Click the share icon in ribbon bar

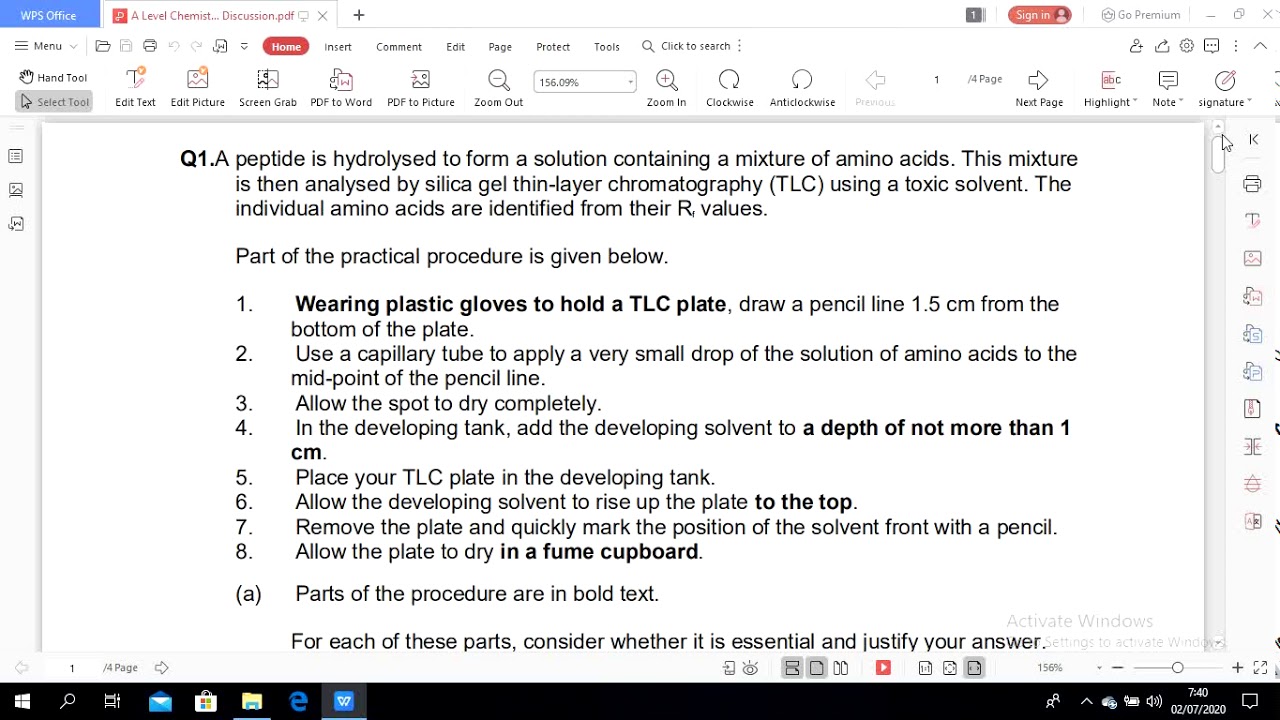point(1162,46)
